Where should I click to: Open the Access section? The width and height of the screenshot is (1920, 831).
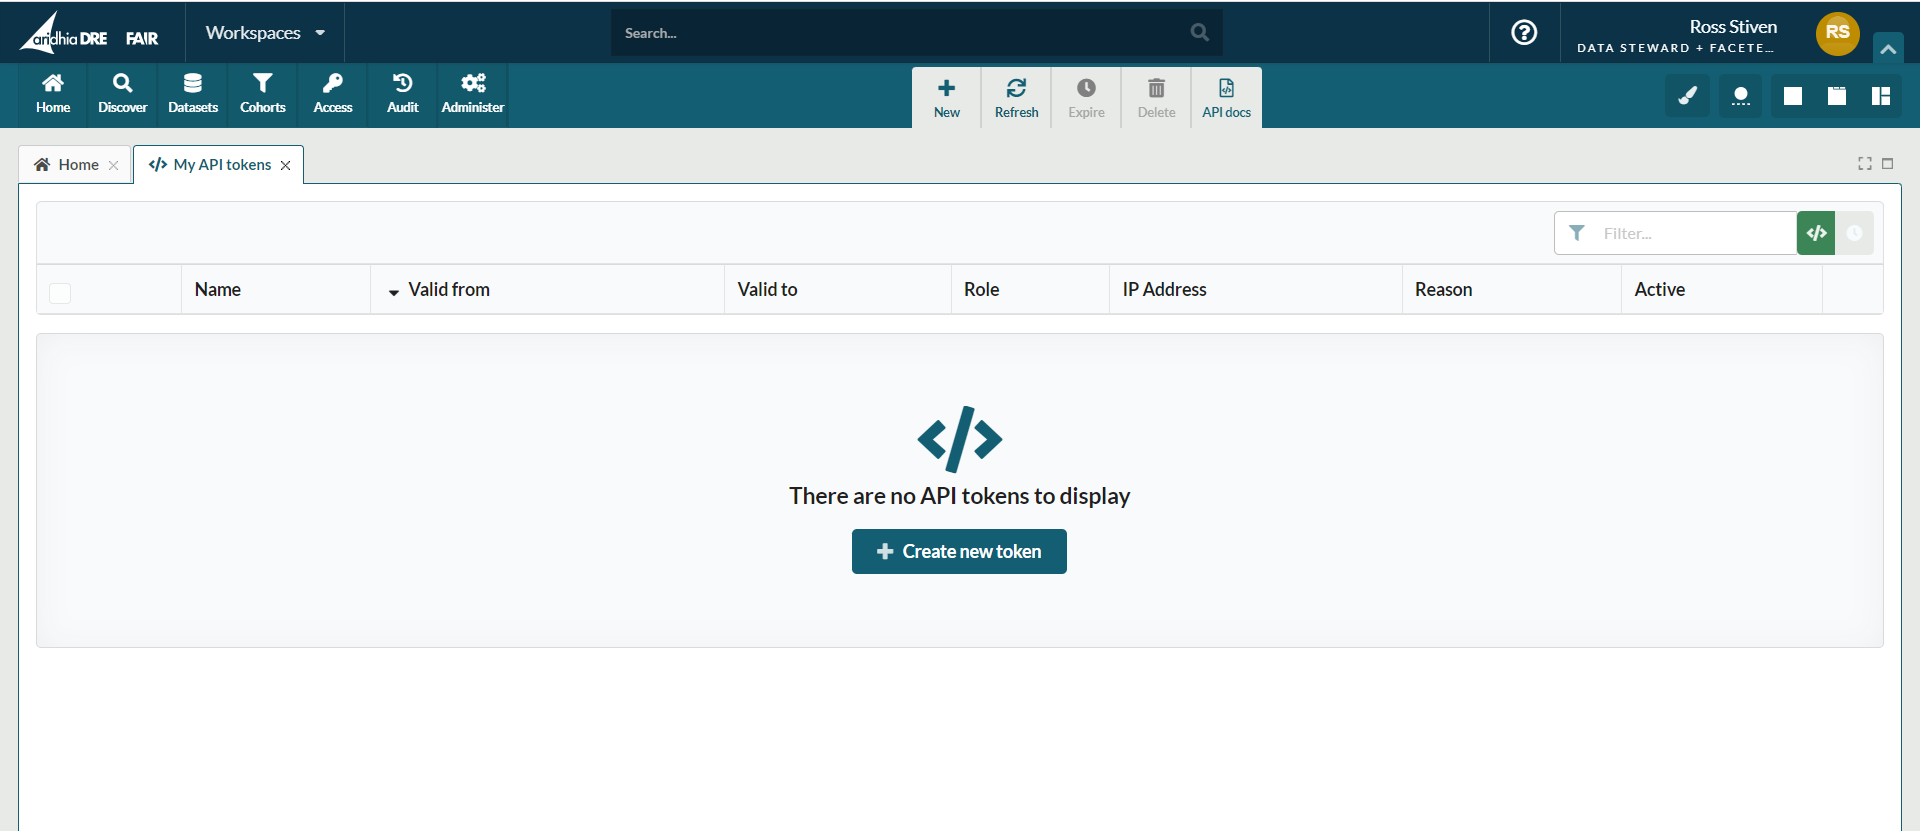coord(333,95)
